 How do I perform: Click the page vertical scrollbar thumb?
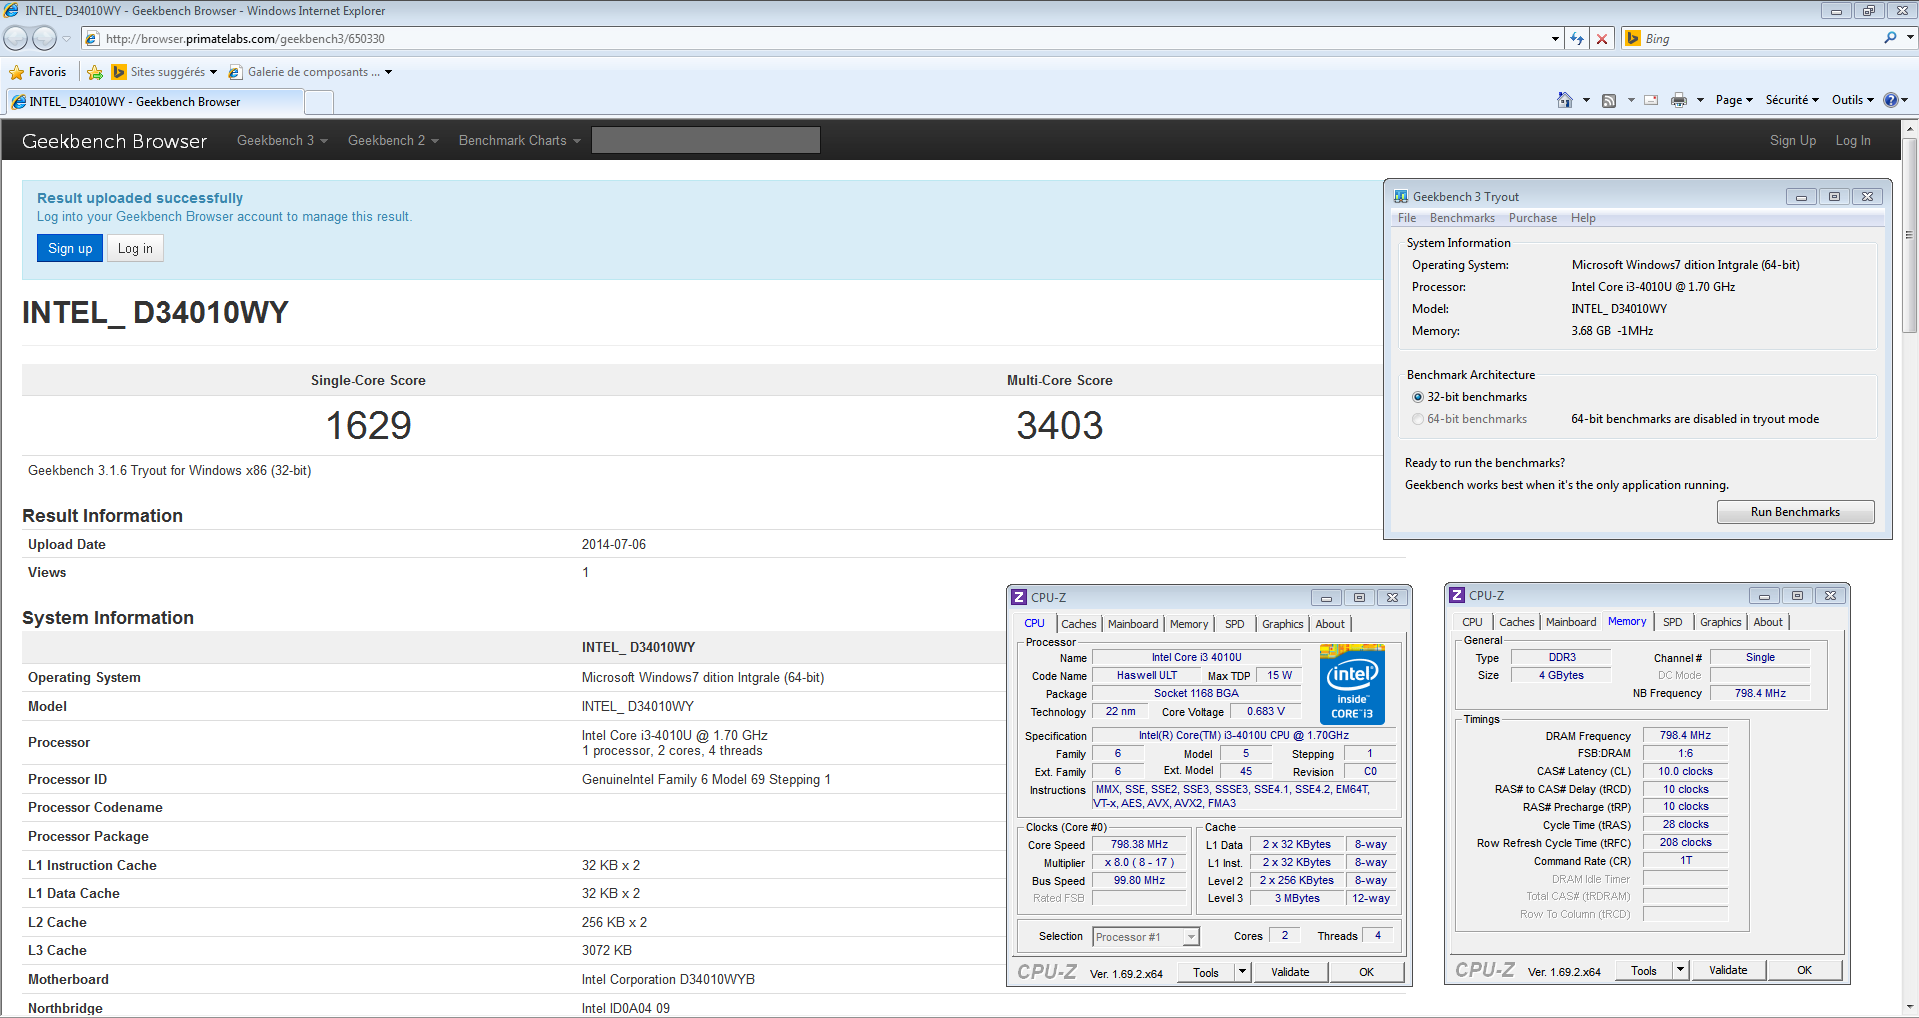[1910, 235]
